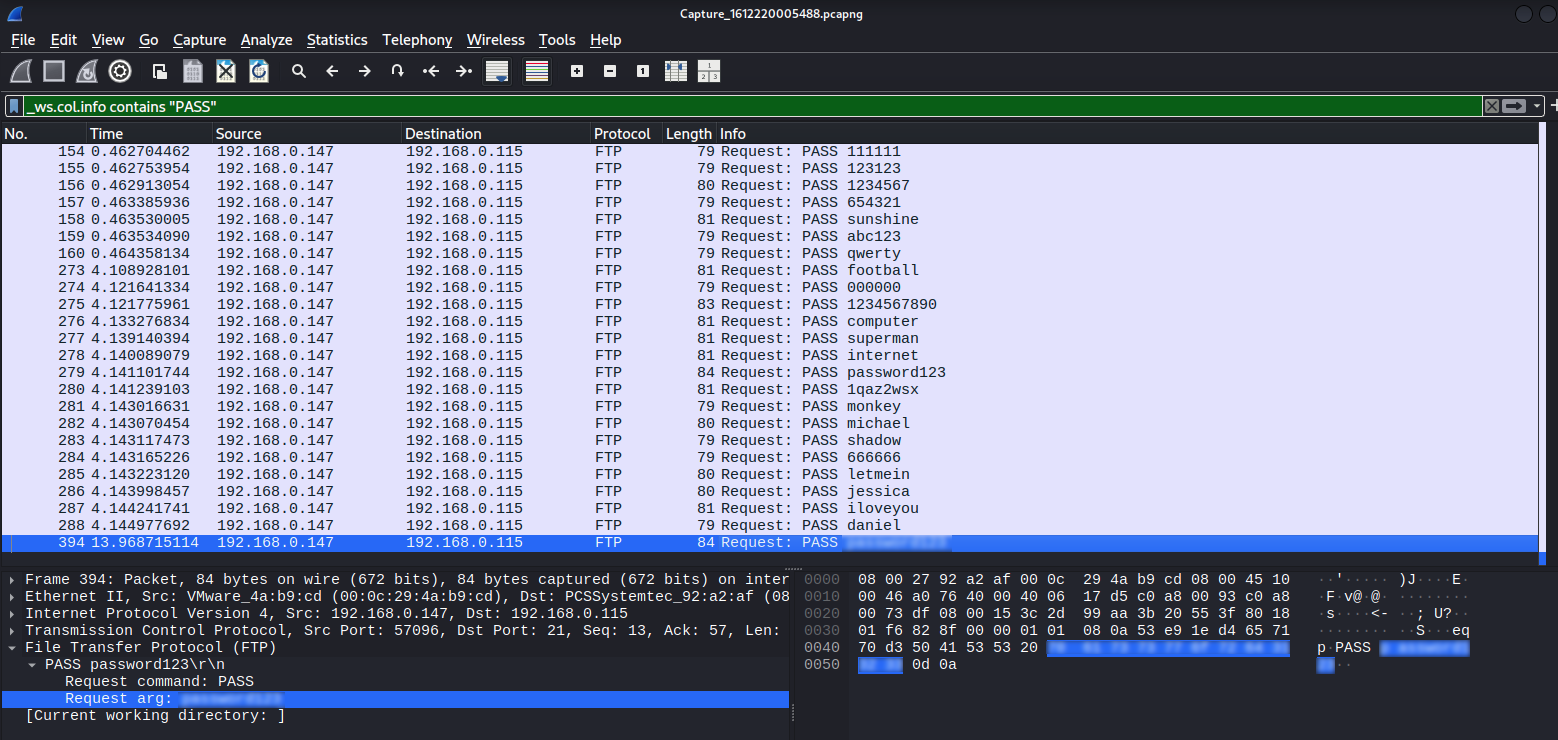Clear the display filter
The image size is (1558, 740).
click(x=1491, y=106)
